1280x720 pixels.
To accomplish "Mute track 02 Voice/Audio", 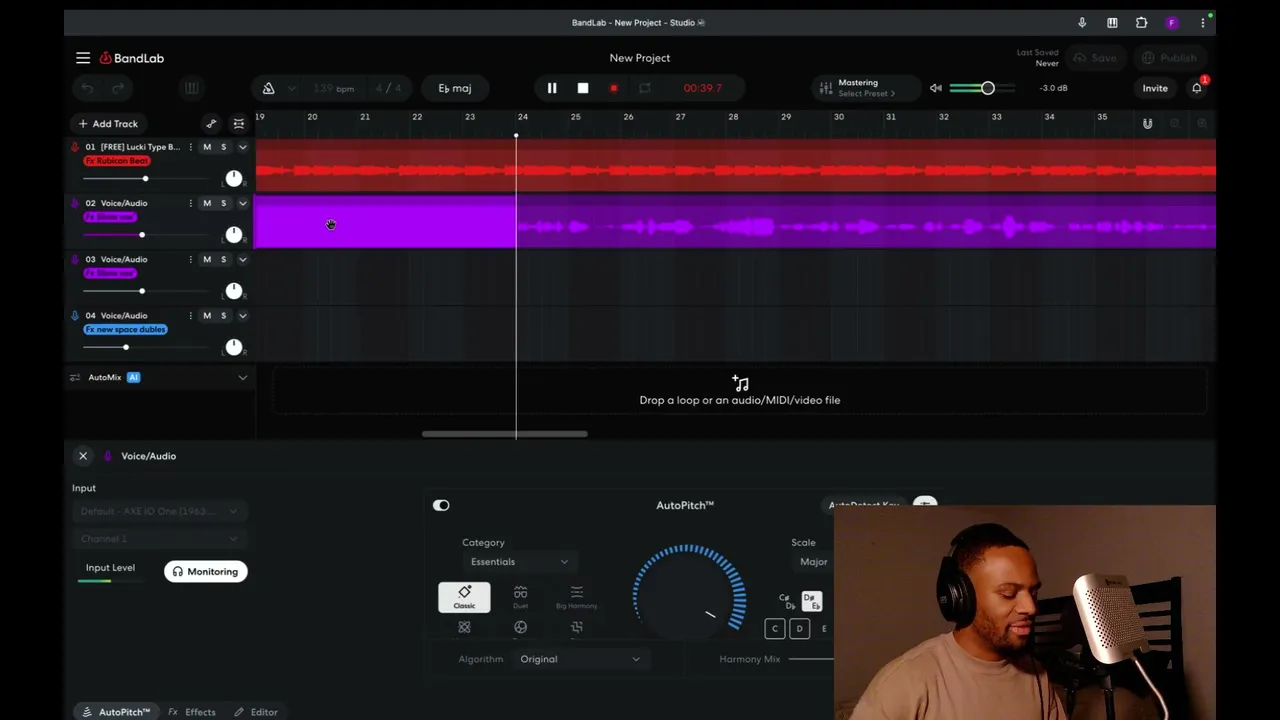I will [207, 203].
